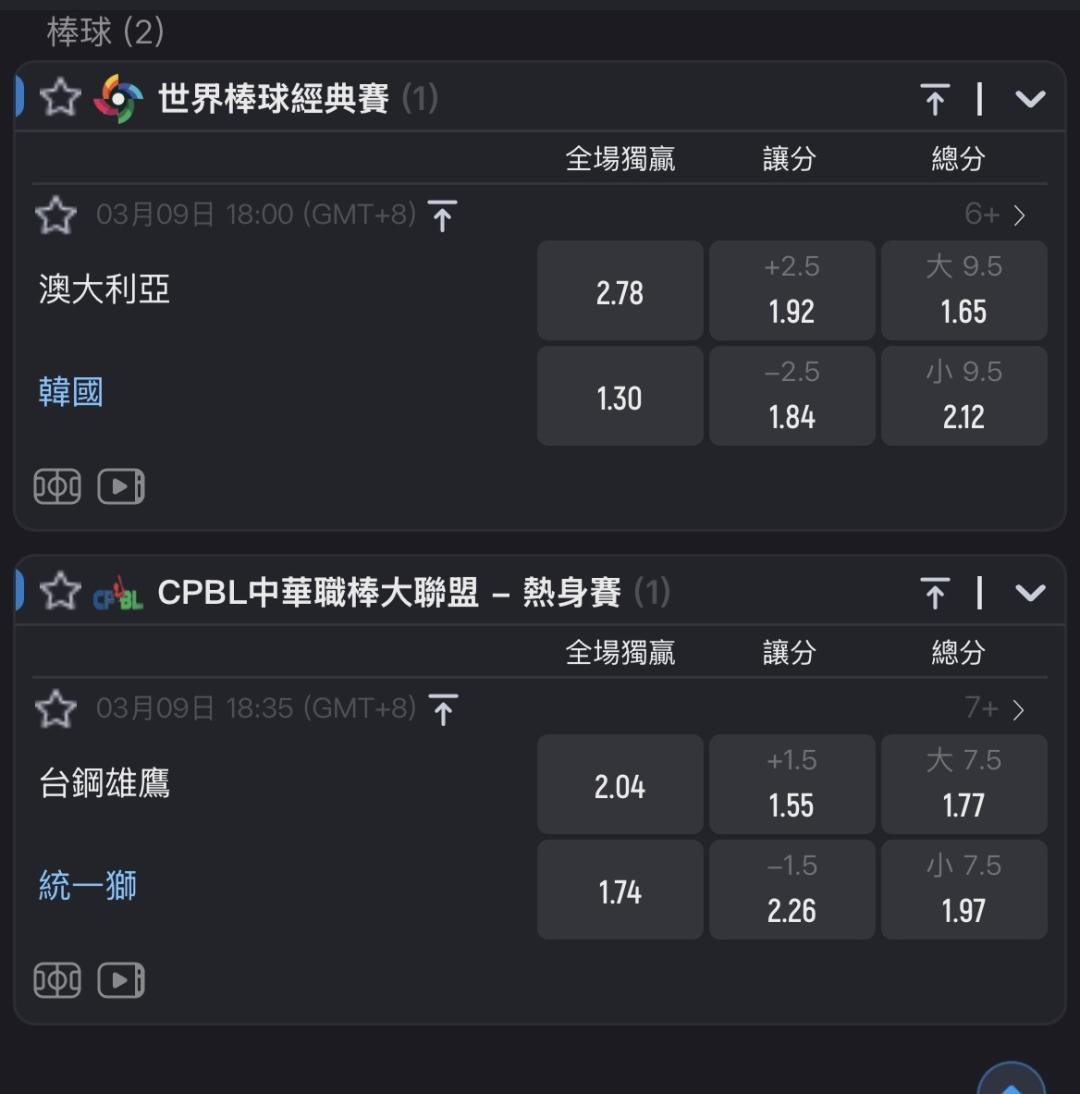Open 7+ more markets for 台鋼雄鷹 match
Screen dimensions: 1080x1094
[996, 709]
